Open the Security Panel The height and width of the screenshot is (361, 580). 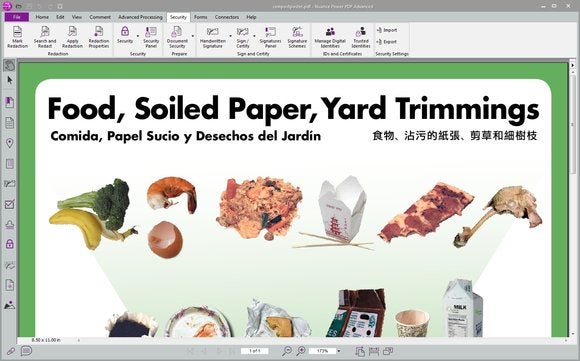tap(151, 37)
